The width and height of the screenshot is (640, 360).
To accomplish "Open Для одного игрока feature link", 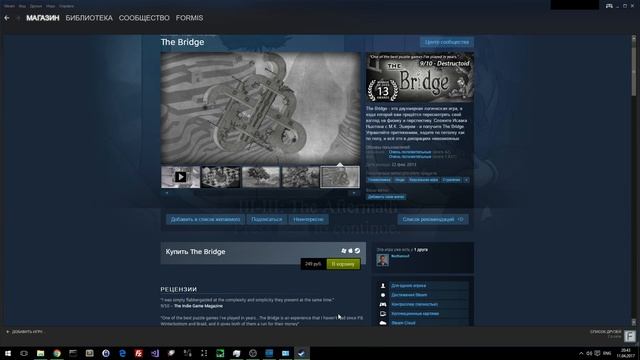I will pos(409,286).
